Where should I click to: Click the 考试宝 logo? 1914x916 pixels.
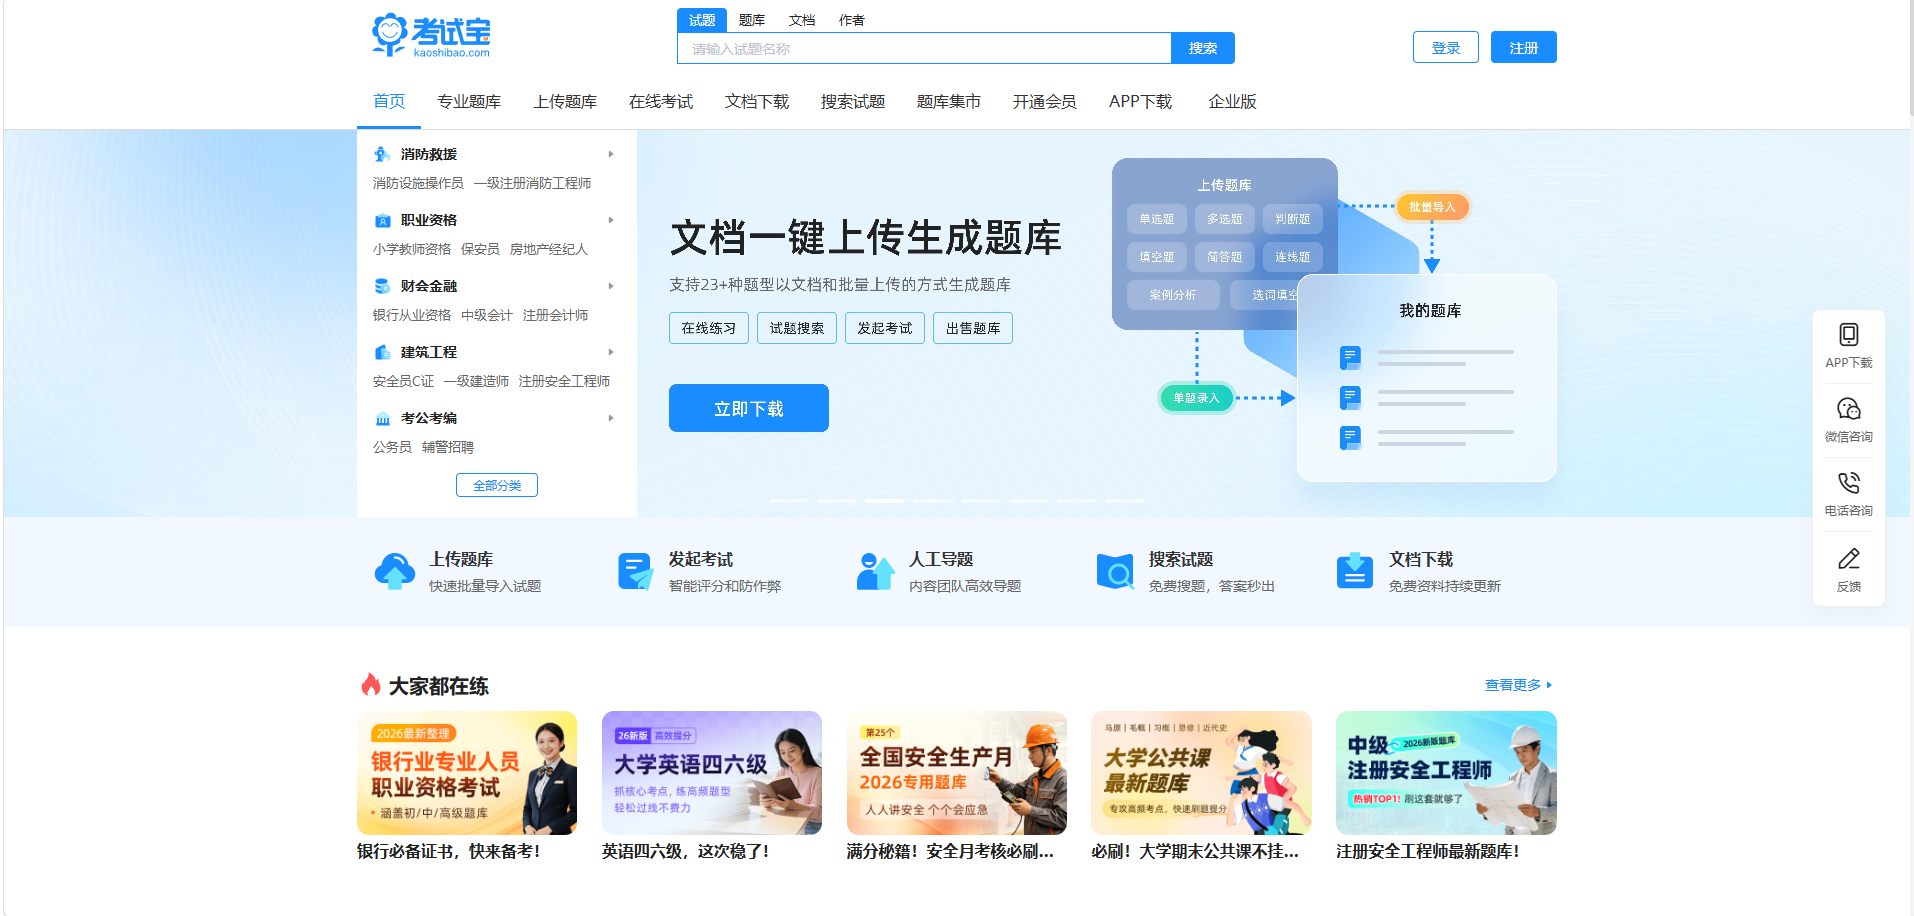click(431, 36)
